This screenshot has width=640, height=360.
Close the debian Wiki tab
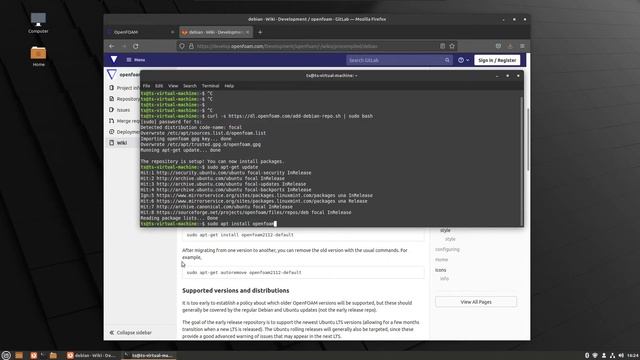pyautogui.click(x=247, y=32)
